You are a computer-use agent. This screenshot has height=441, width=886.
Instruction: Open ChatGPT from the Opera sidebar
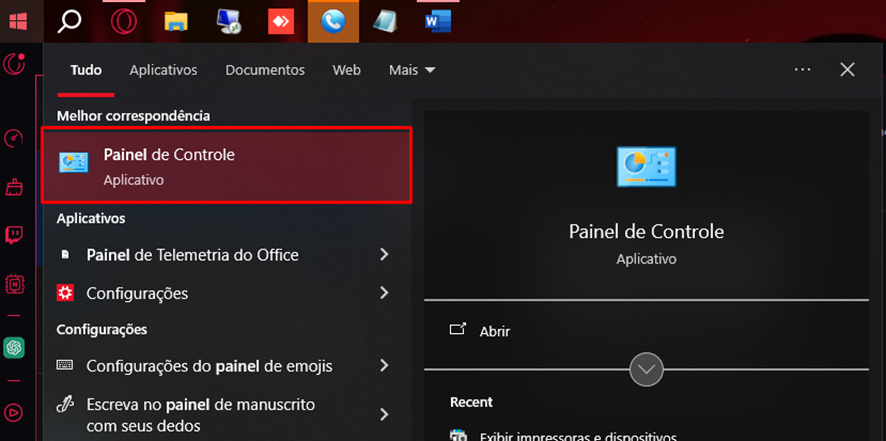14,347
